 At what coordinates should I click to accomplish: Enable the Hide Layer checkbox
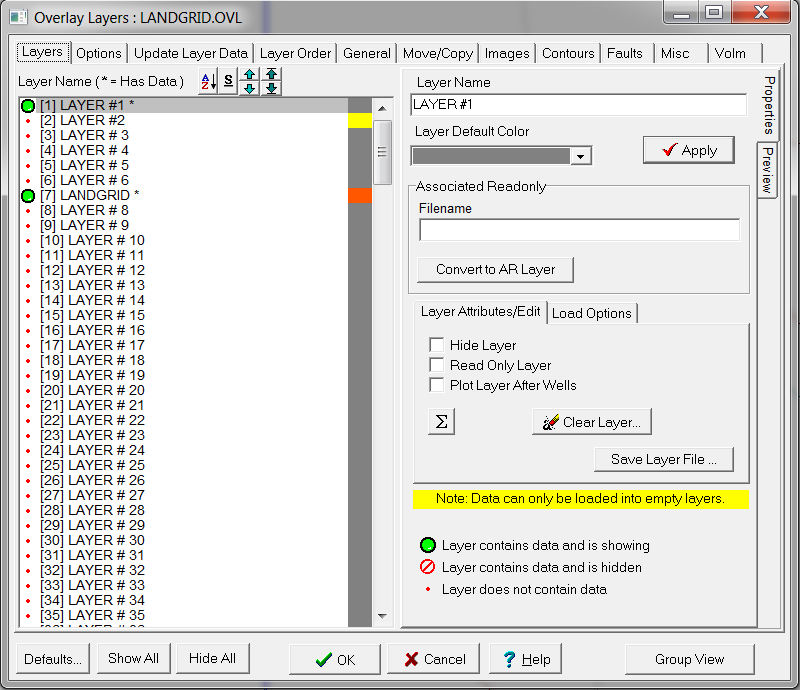[437, 345]
